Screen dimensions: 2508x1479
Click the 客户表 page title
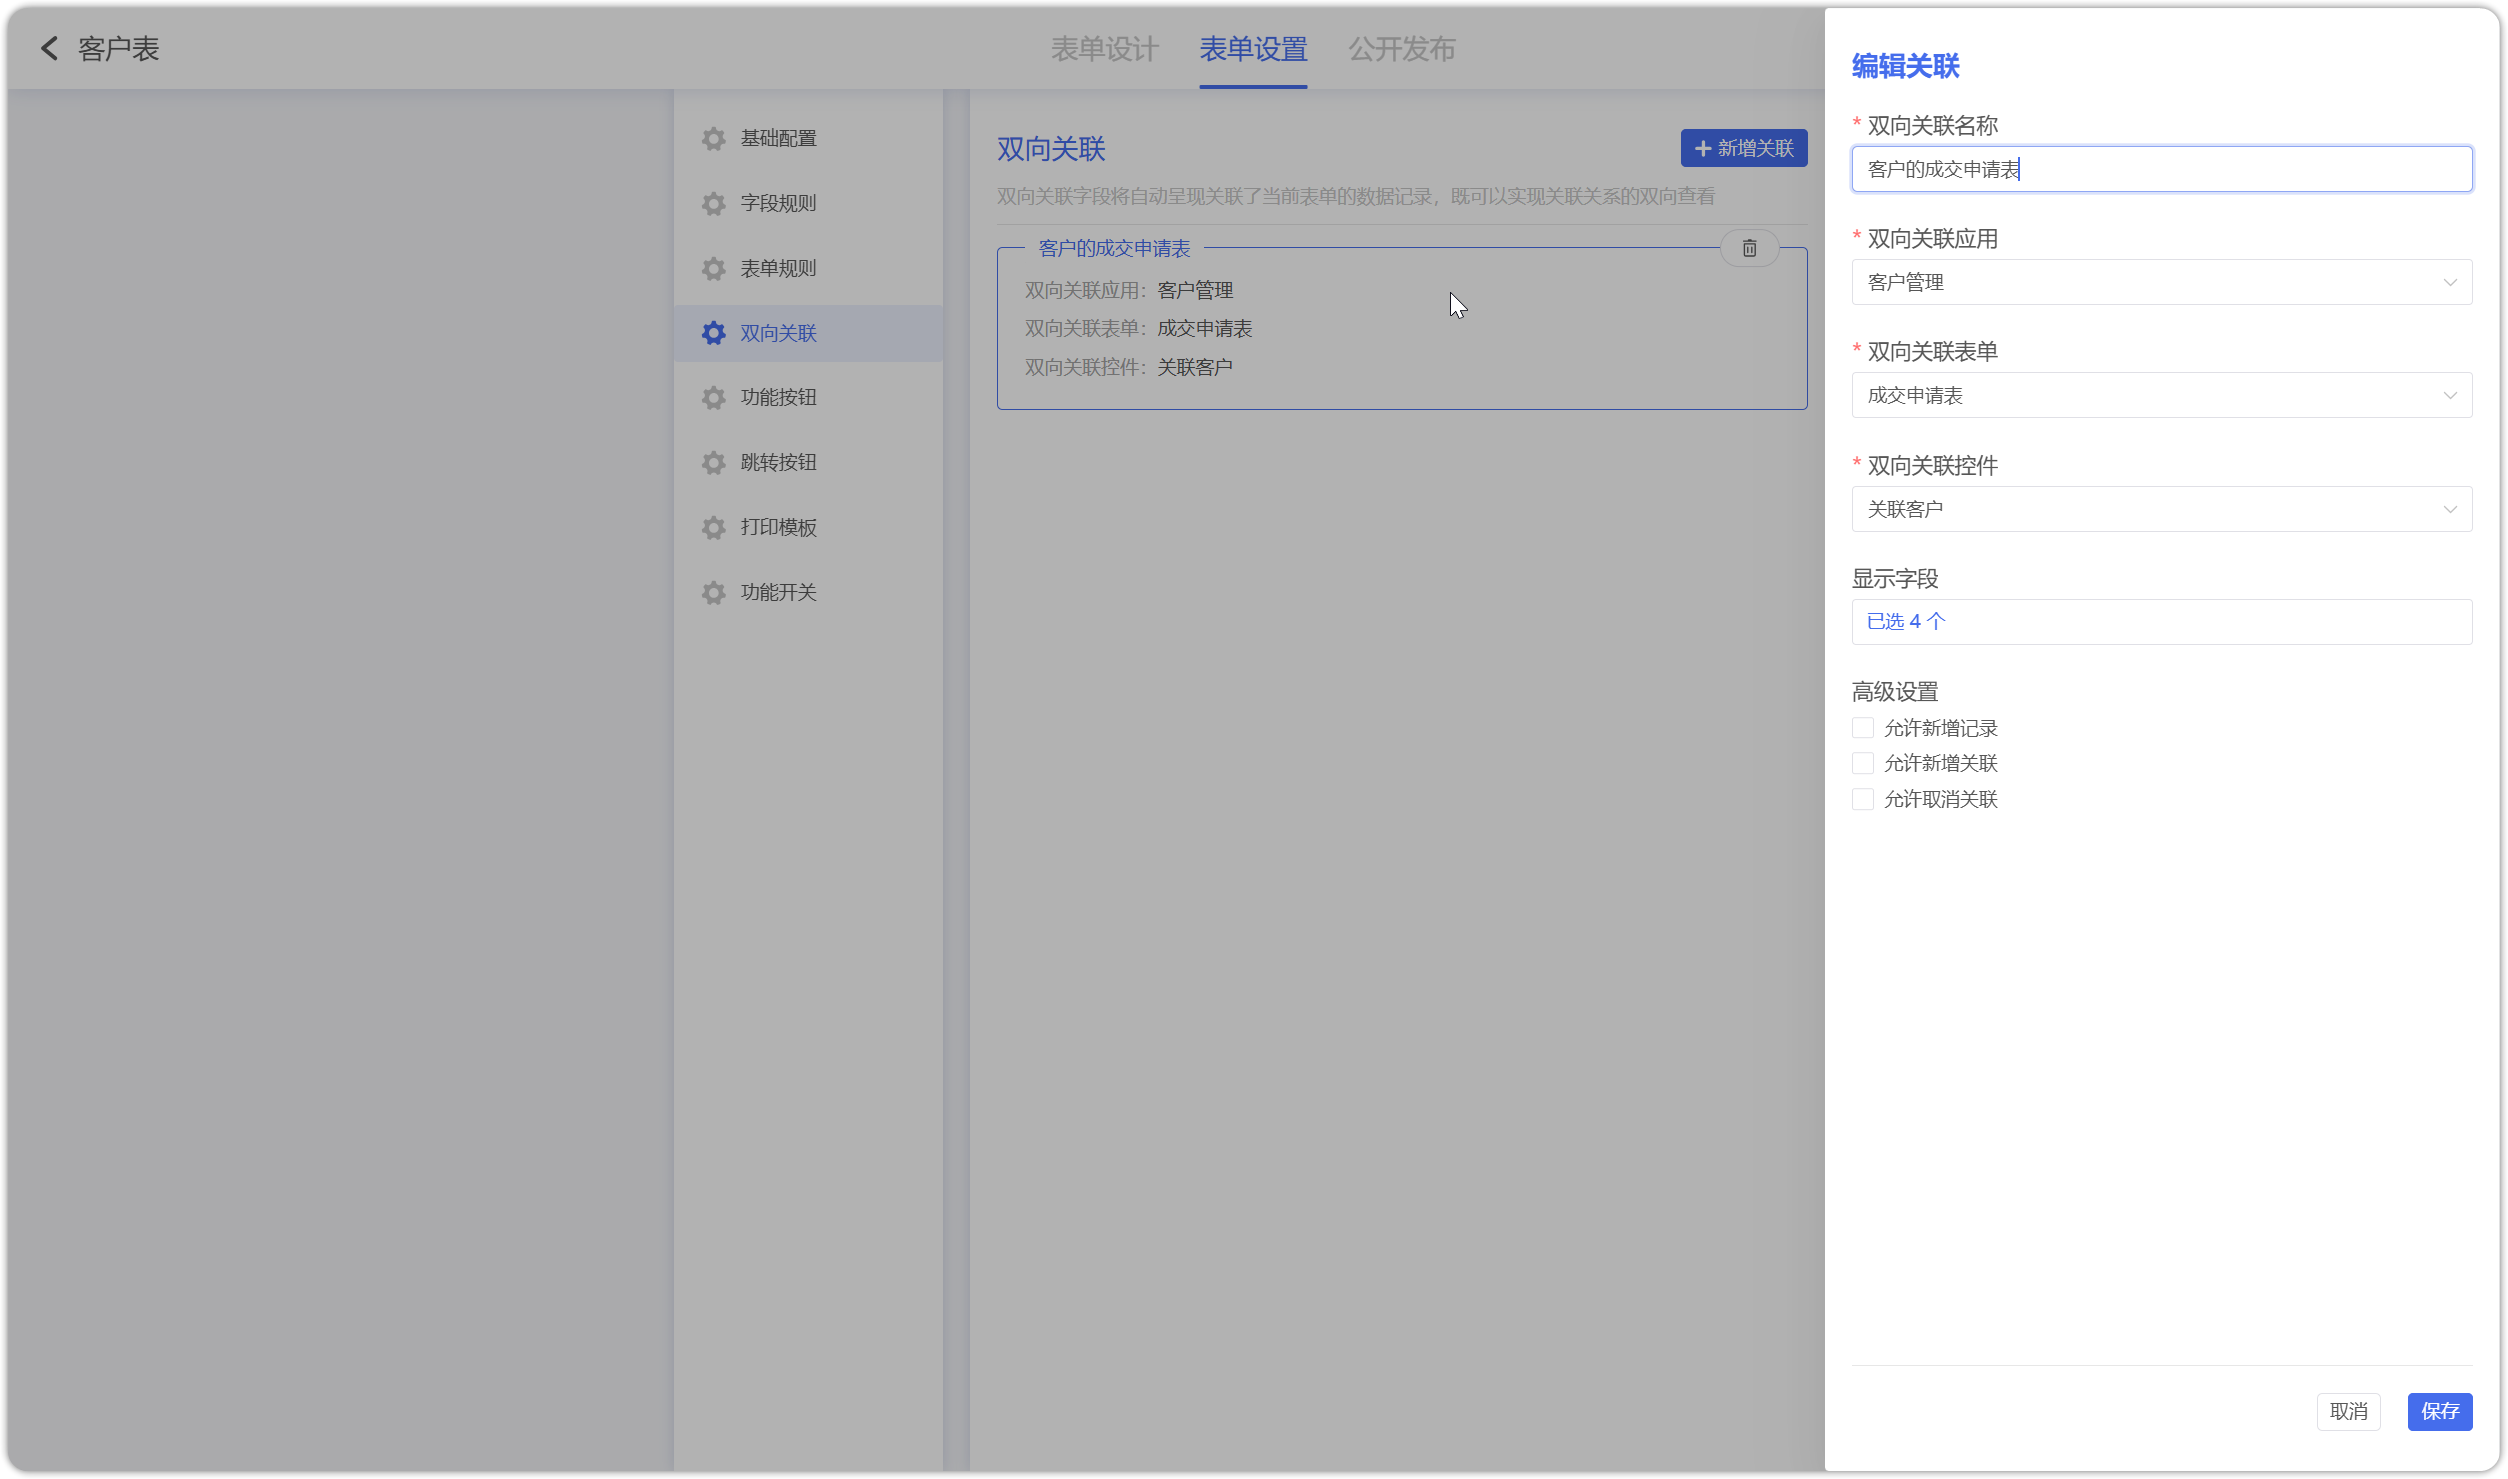118,48
